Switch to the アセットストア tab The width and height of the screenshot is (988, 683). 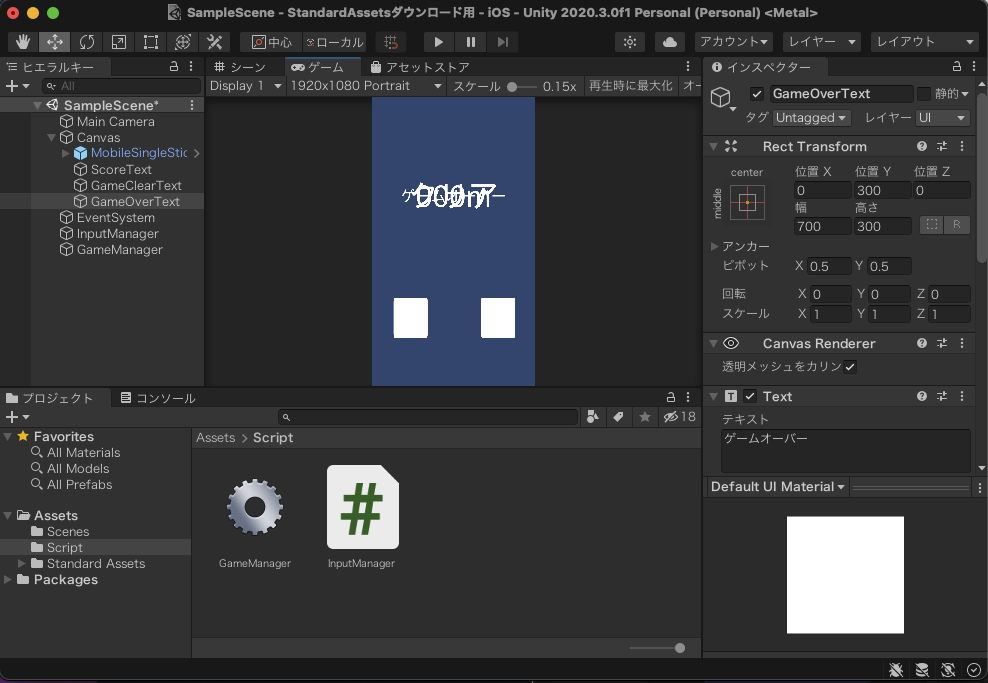click(420, 67)
